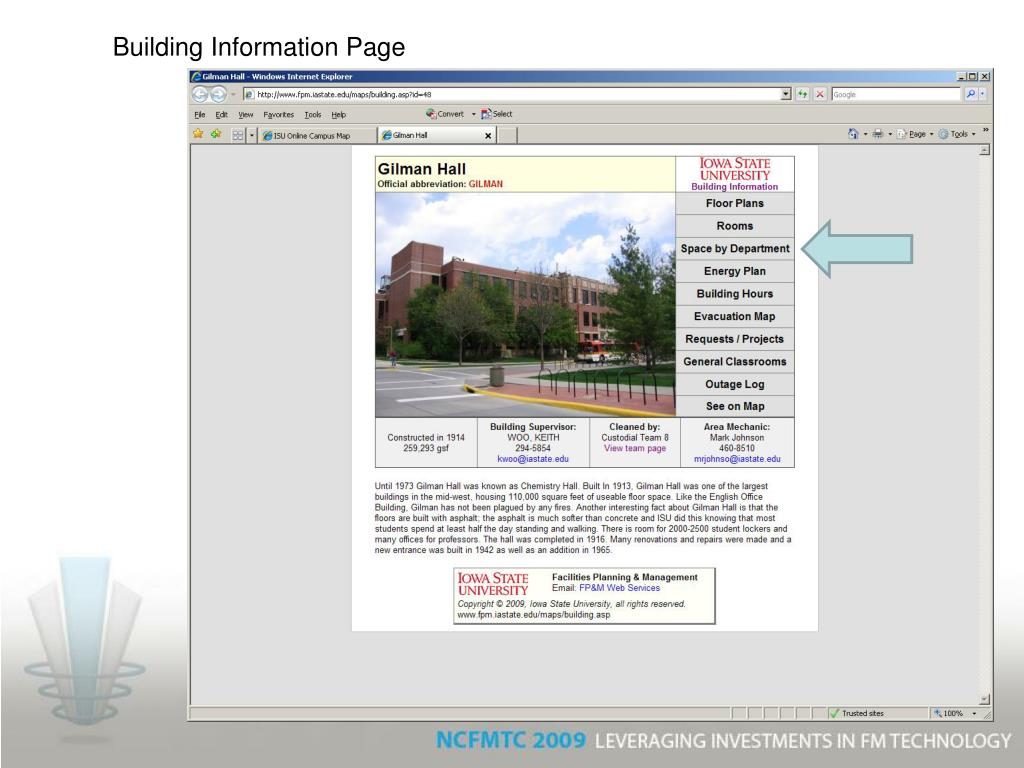Click the Select toolbar button

[497, 114]
